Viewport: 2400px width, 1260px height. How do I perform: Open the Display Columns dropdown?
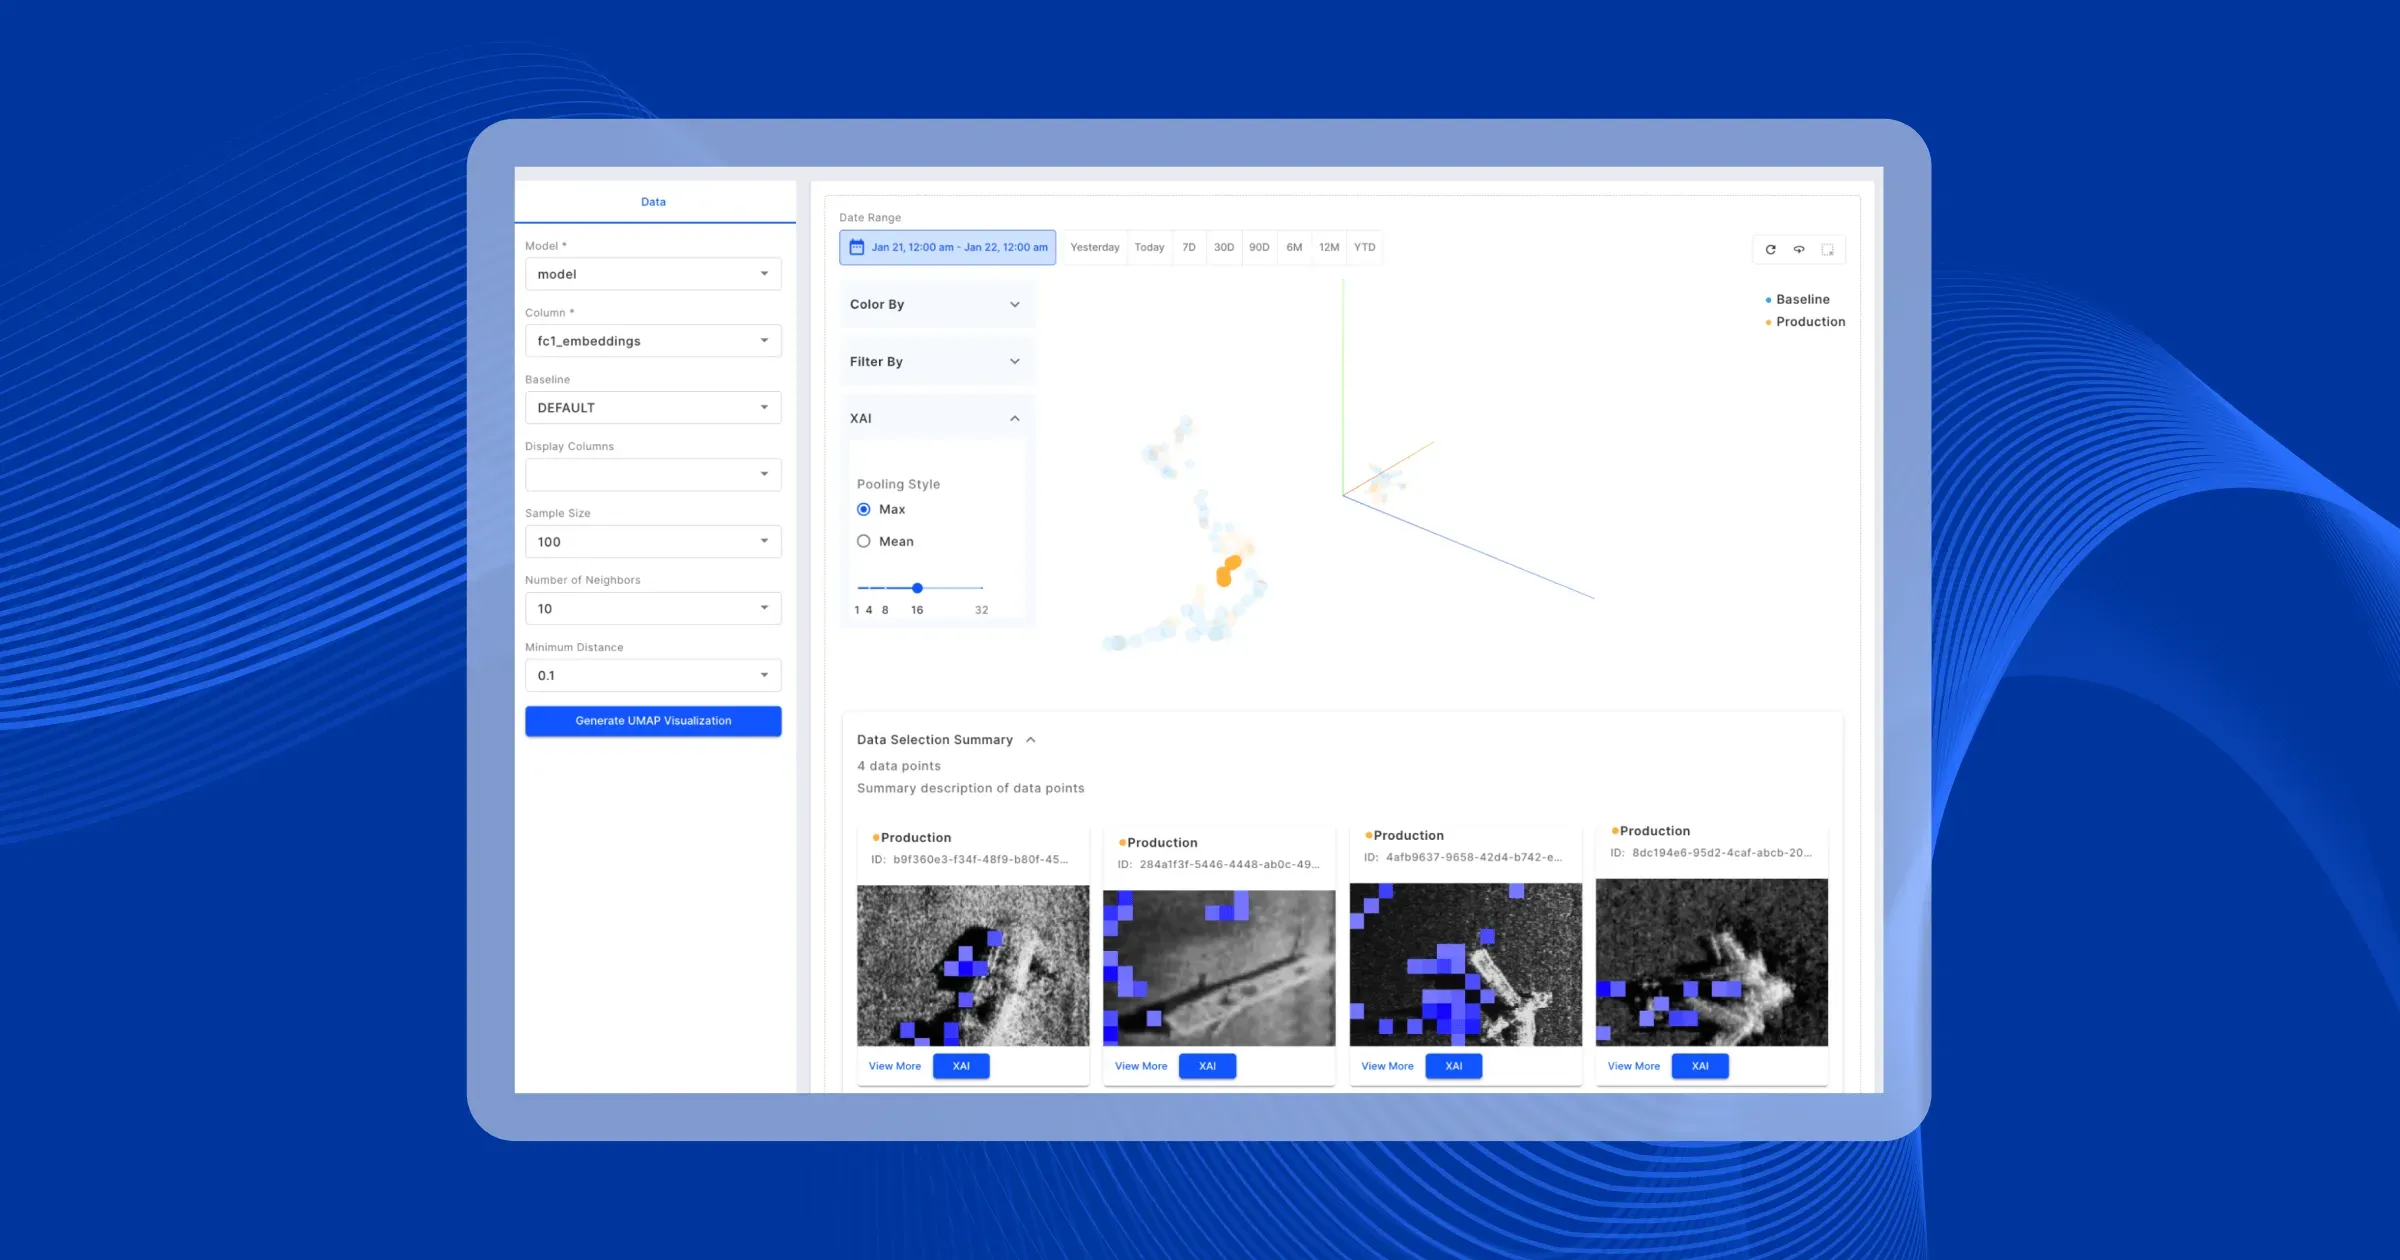click(653, 474)
